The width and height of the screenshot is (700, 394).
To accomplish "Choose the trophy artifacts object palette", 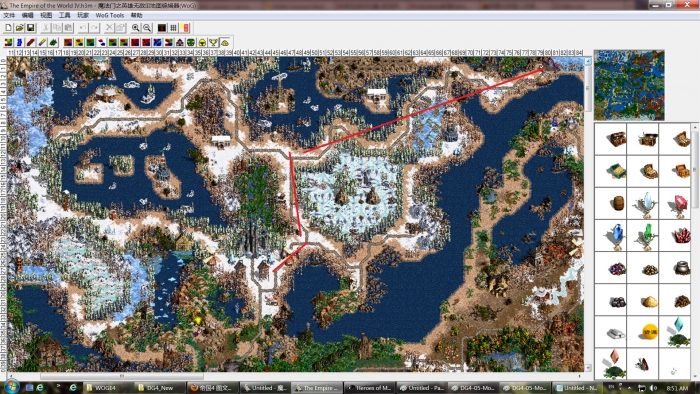I will click(213, 42).
